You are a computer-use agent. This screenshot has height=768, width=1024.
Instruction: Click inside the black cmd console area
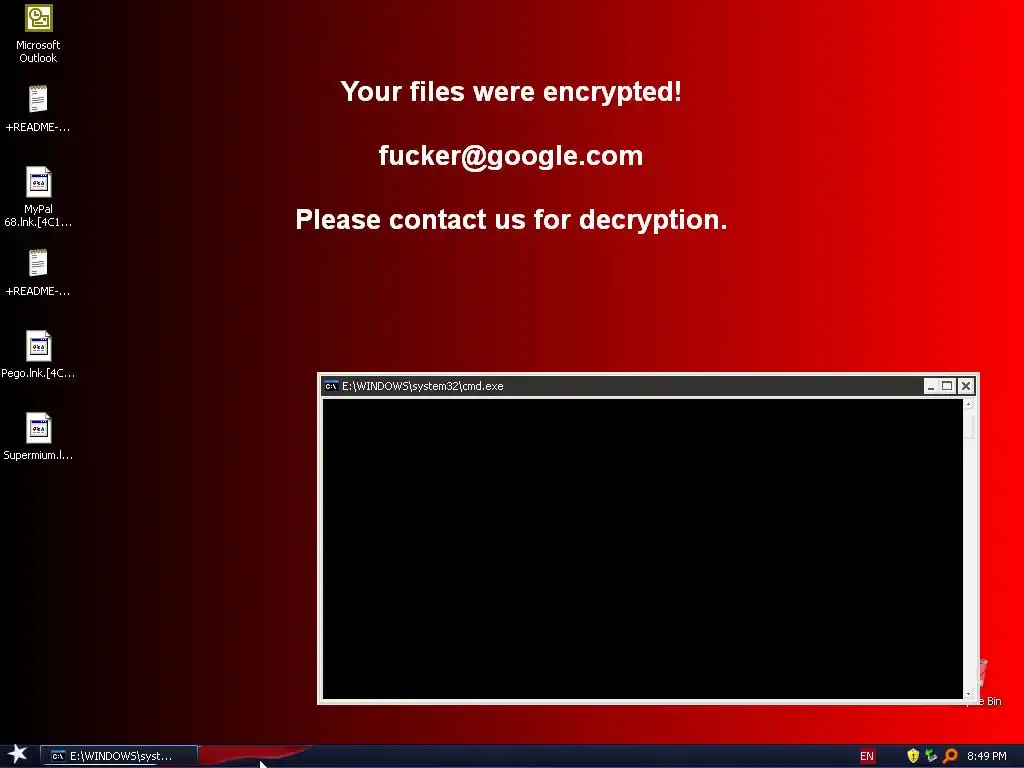[643, 549]
